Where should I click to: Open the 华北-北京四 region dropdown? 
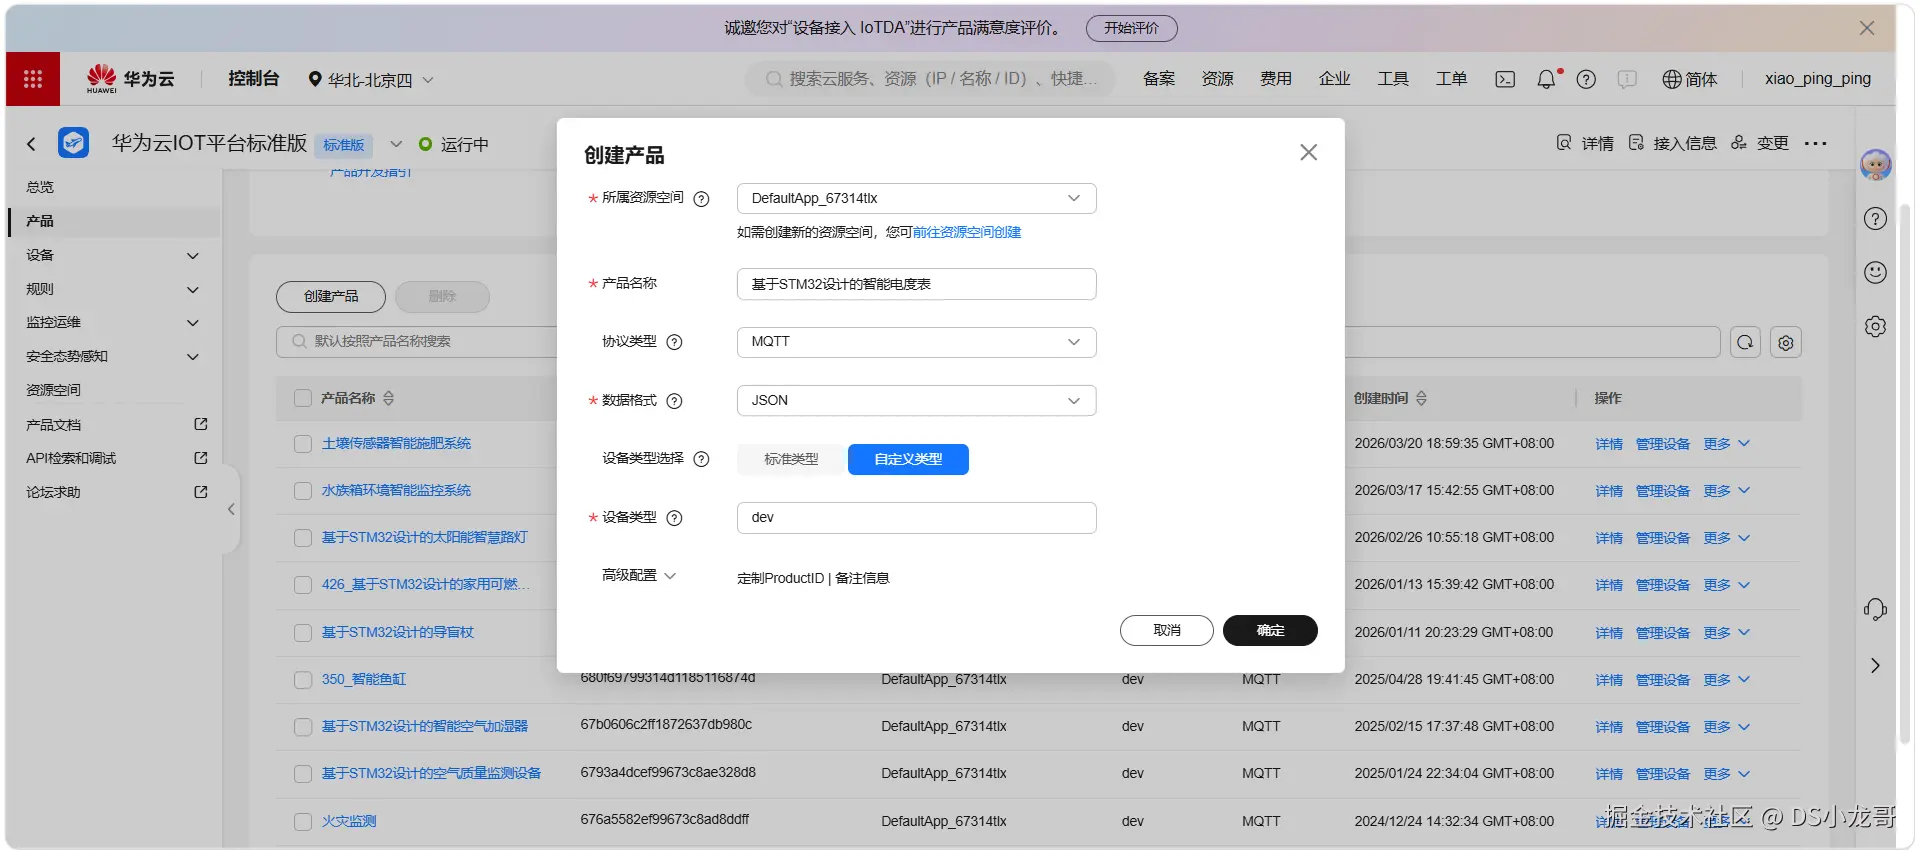click(370, 80)
